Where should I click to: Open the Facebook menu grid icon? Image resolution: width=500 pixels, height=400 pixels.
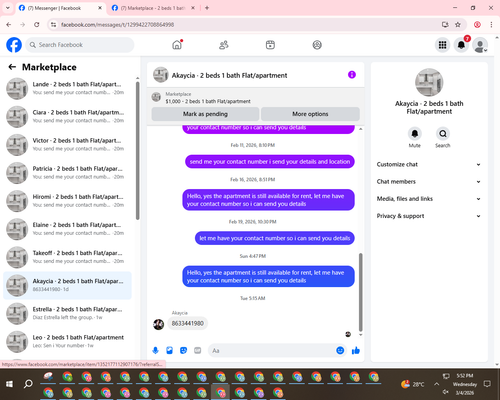click(442, 45)
